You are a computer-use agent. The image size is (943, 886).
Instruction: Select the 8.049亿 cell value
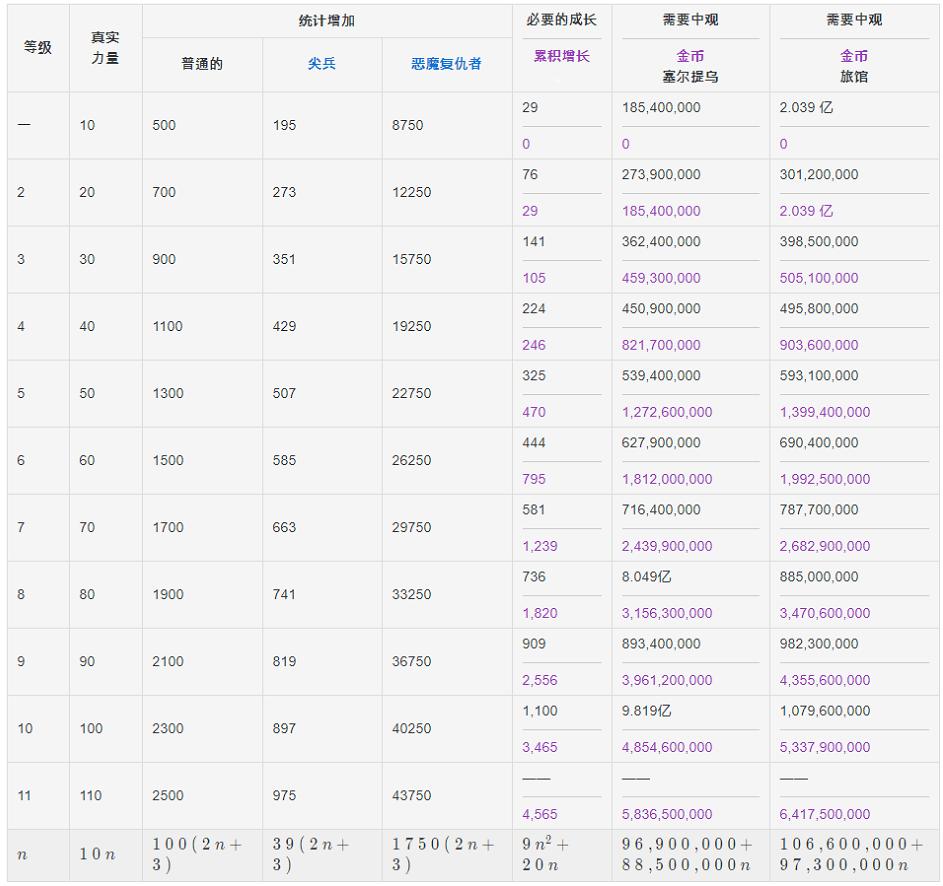[647, 577]
